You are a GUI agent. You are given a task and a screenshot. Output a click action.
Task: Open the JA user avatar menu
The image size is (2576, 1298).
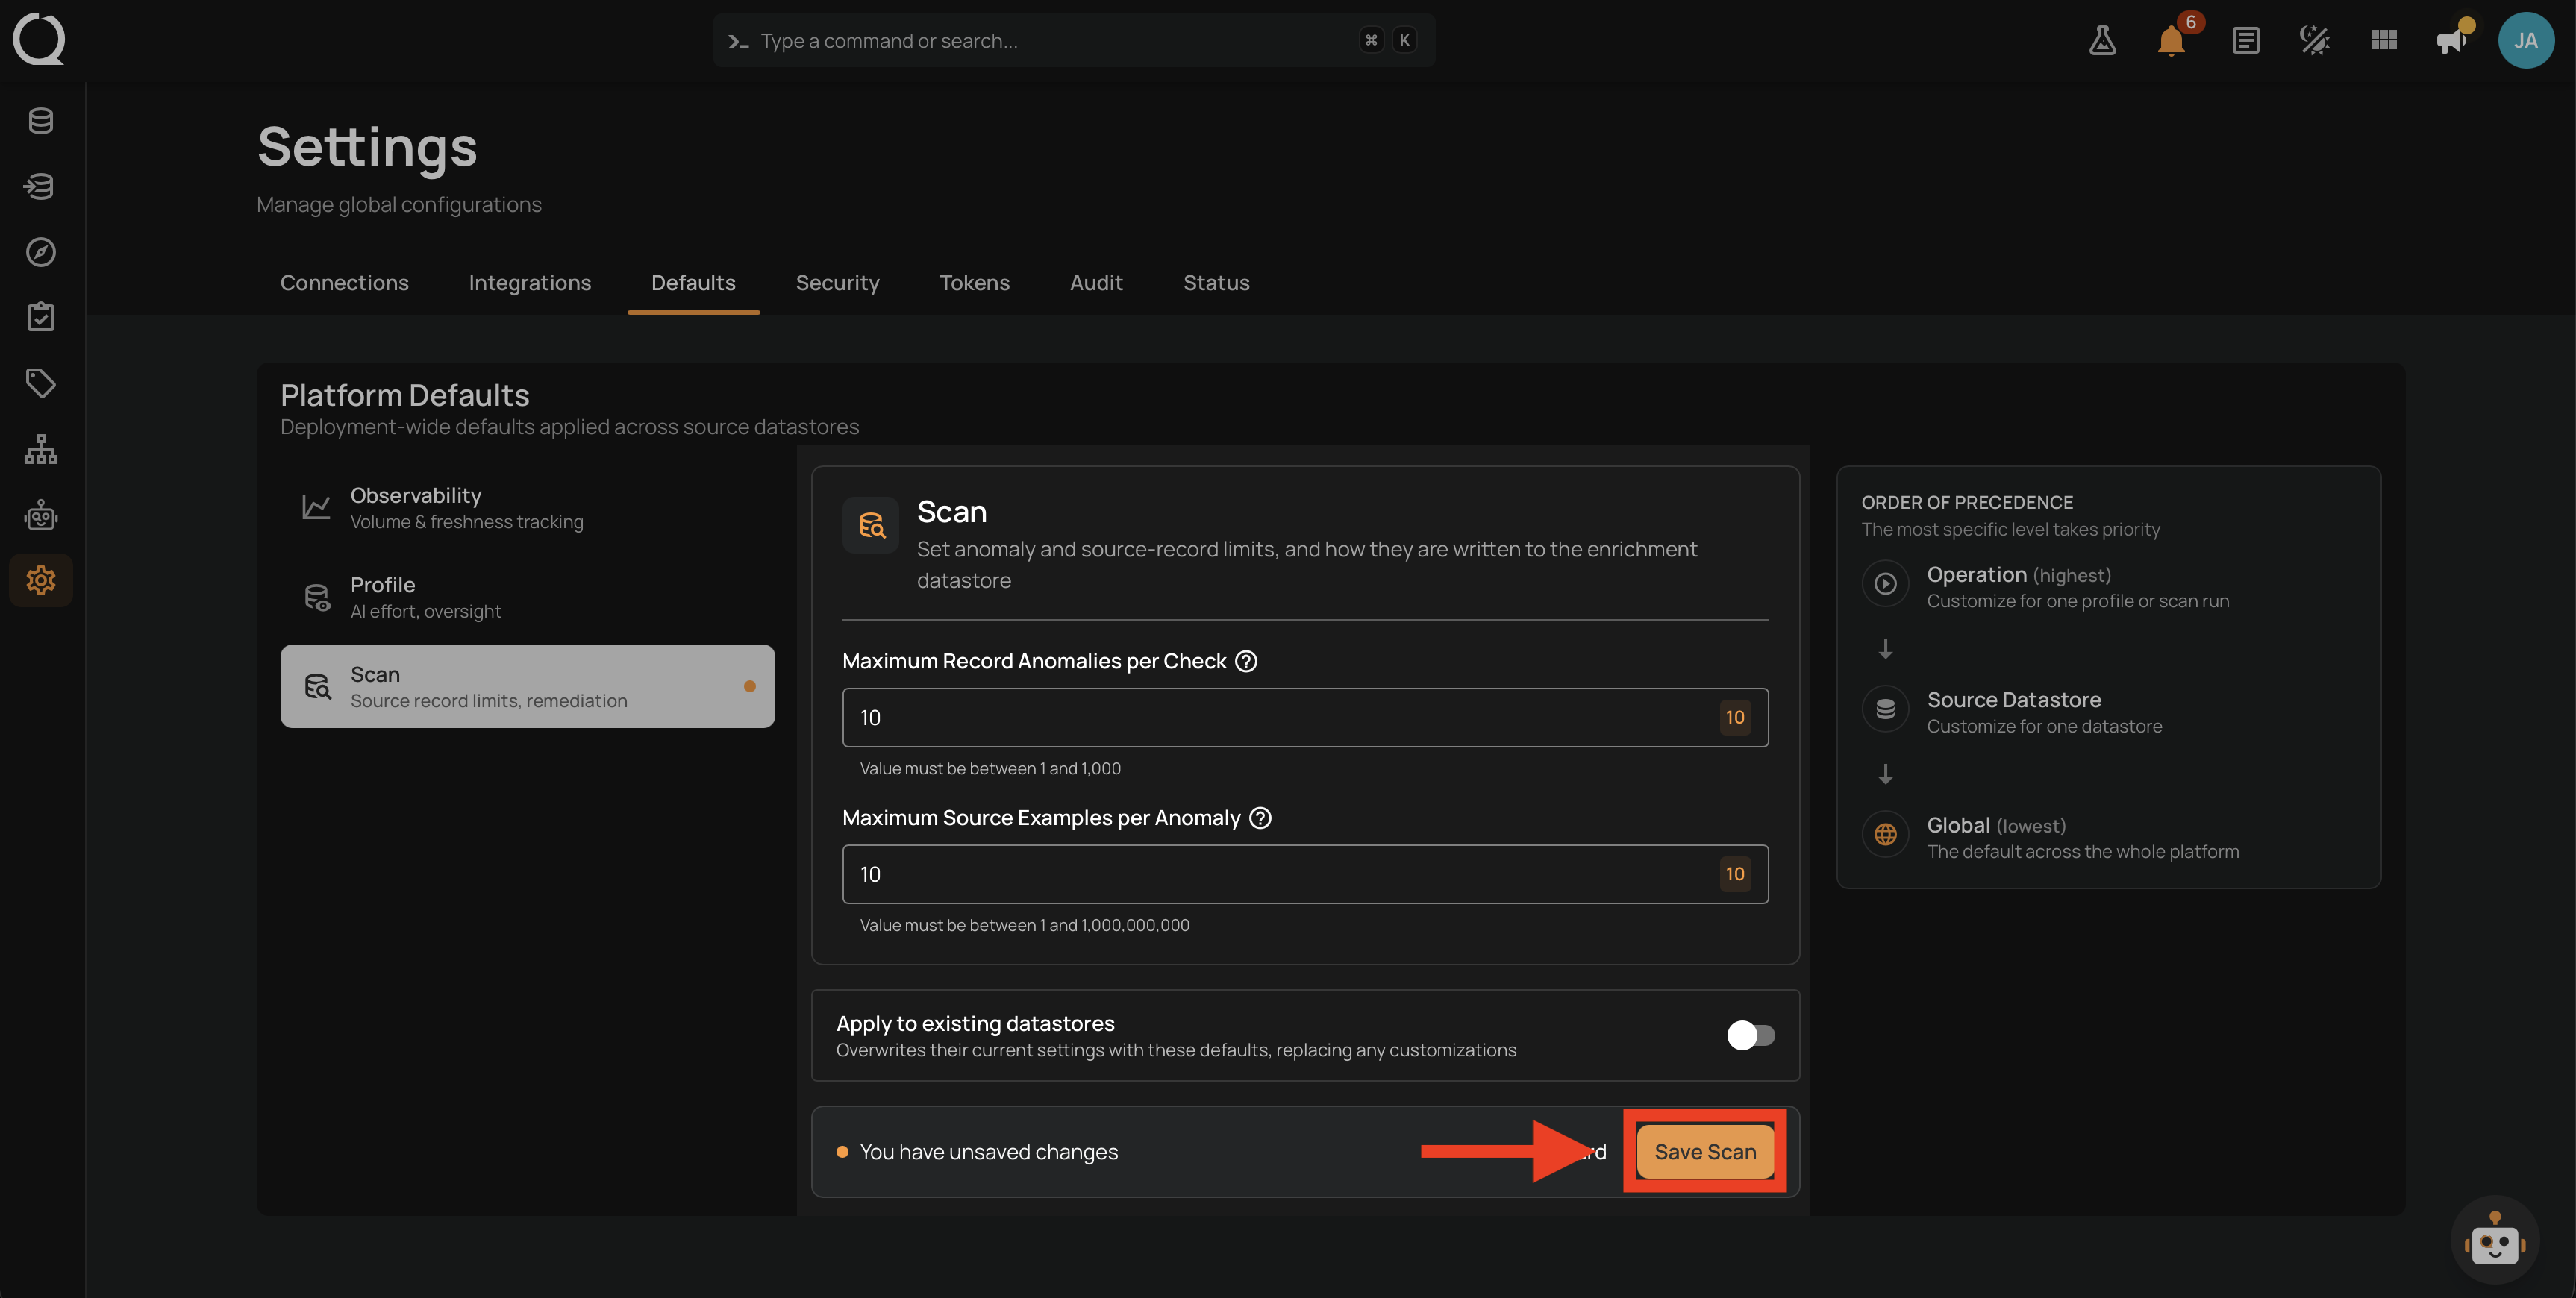coord(2525,40)
